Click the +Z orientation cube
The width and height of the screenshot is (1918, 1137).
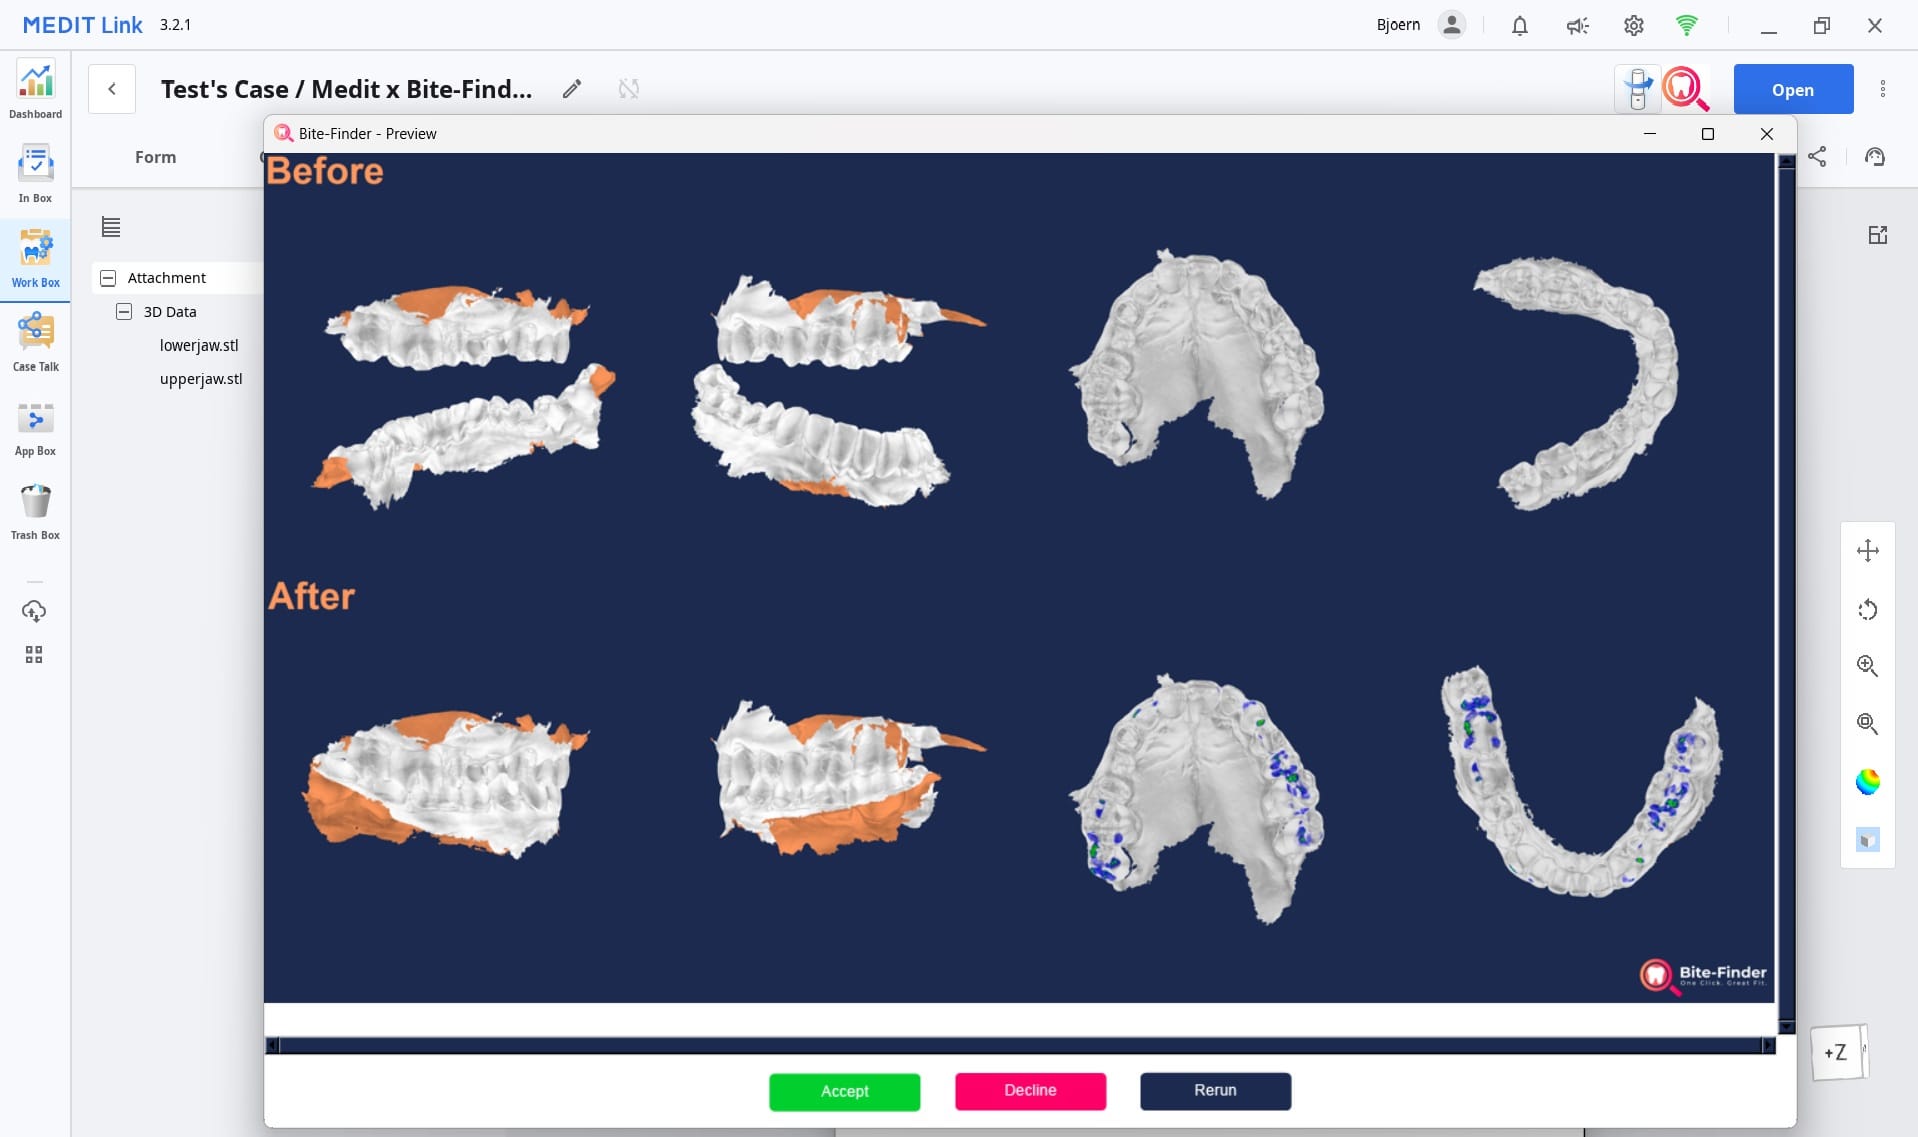click(x=1838, y=1052)
